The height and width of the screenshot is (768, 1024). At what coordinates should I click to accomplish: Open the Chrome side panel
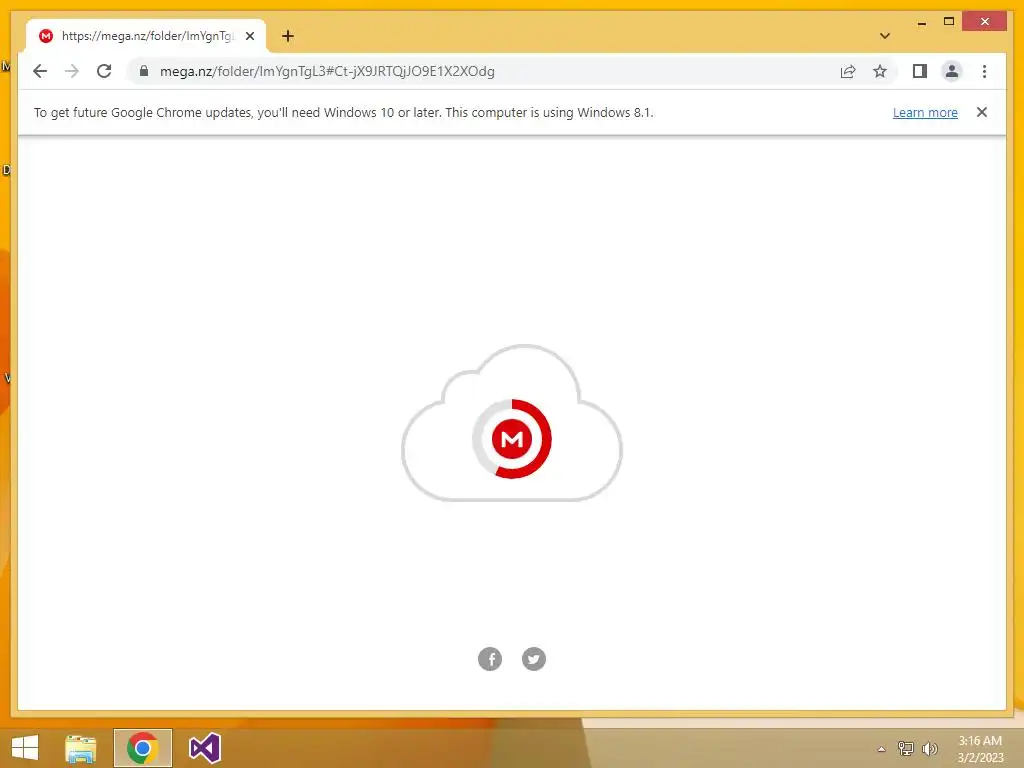pyautogui.click(x=920, y=71)
